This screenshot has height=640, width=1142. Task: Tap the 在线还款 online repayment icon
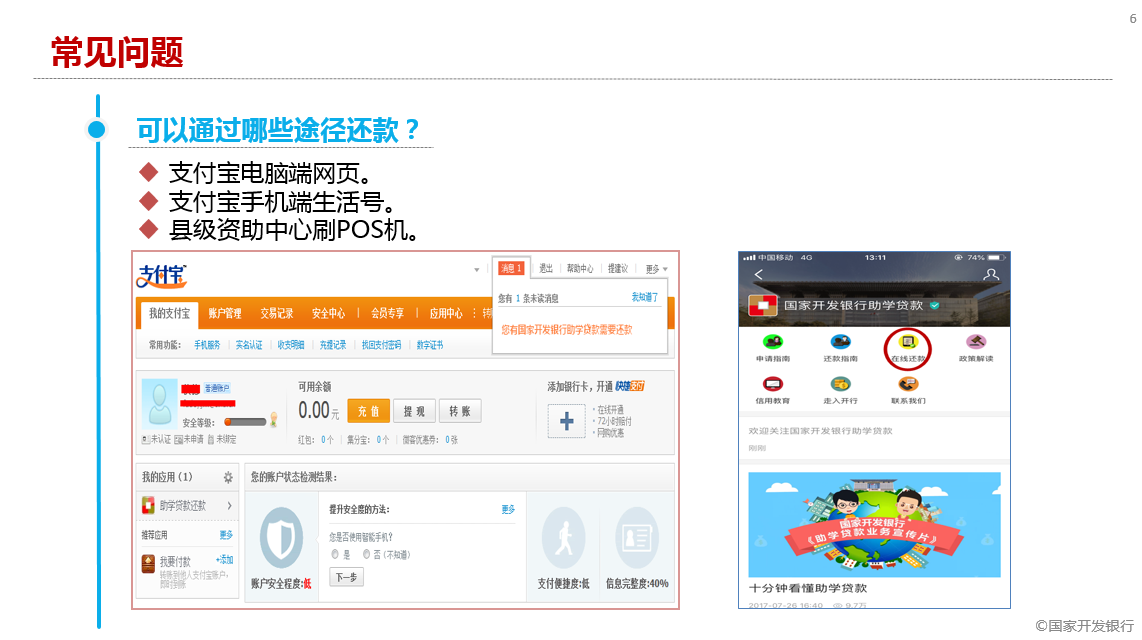click(908, 342)
